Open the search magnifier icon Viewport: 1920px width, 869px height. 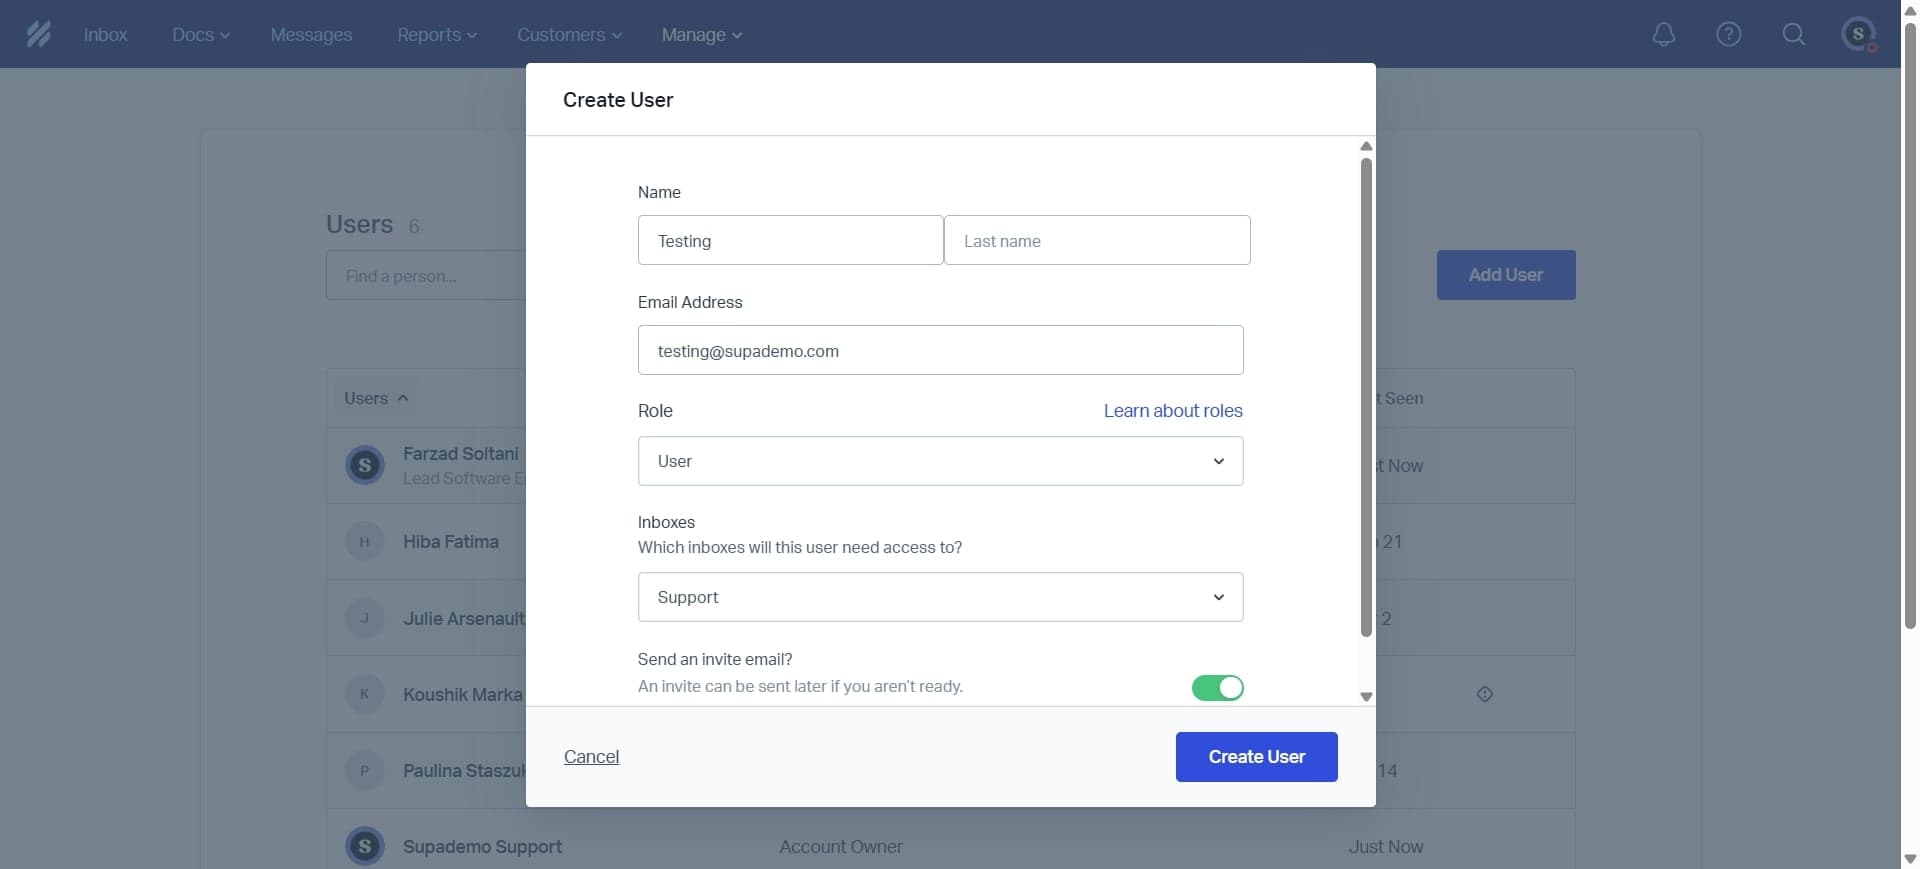click(x=1793, y=34)
